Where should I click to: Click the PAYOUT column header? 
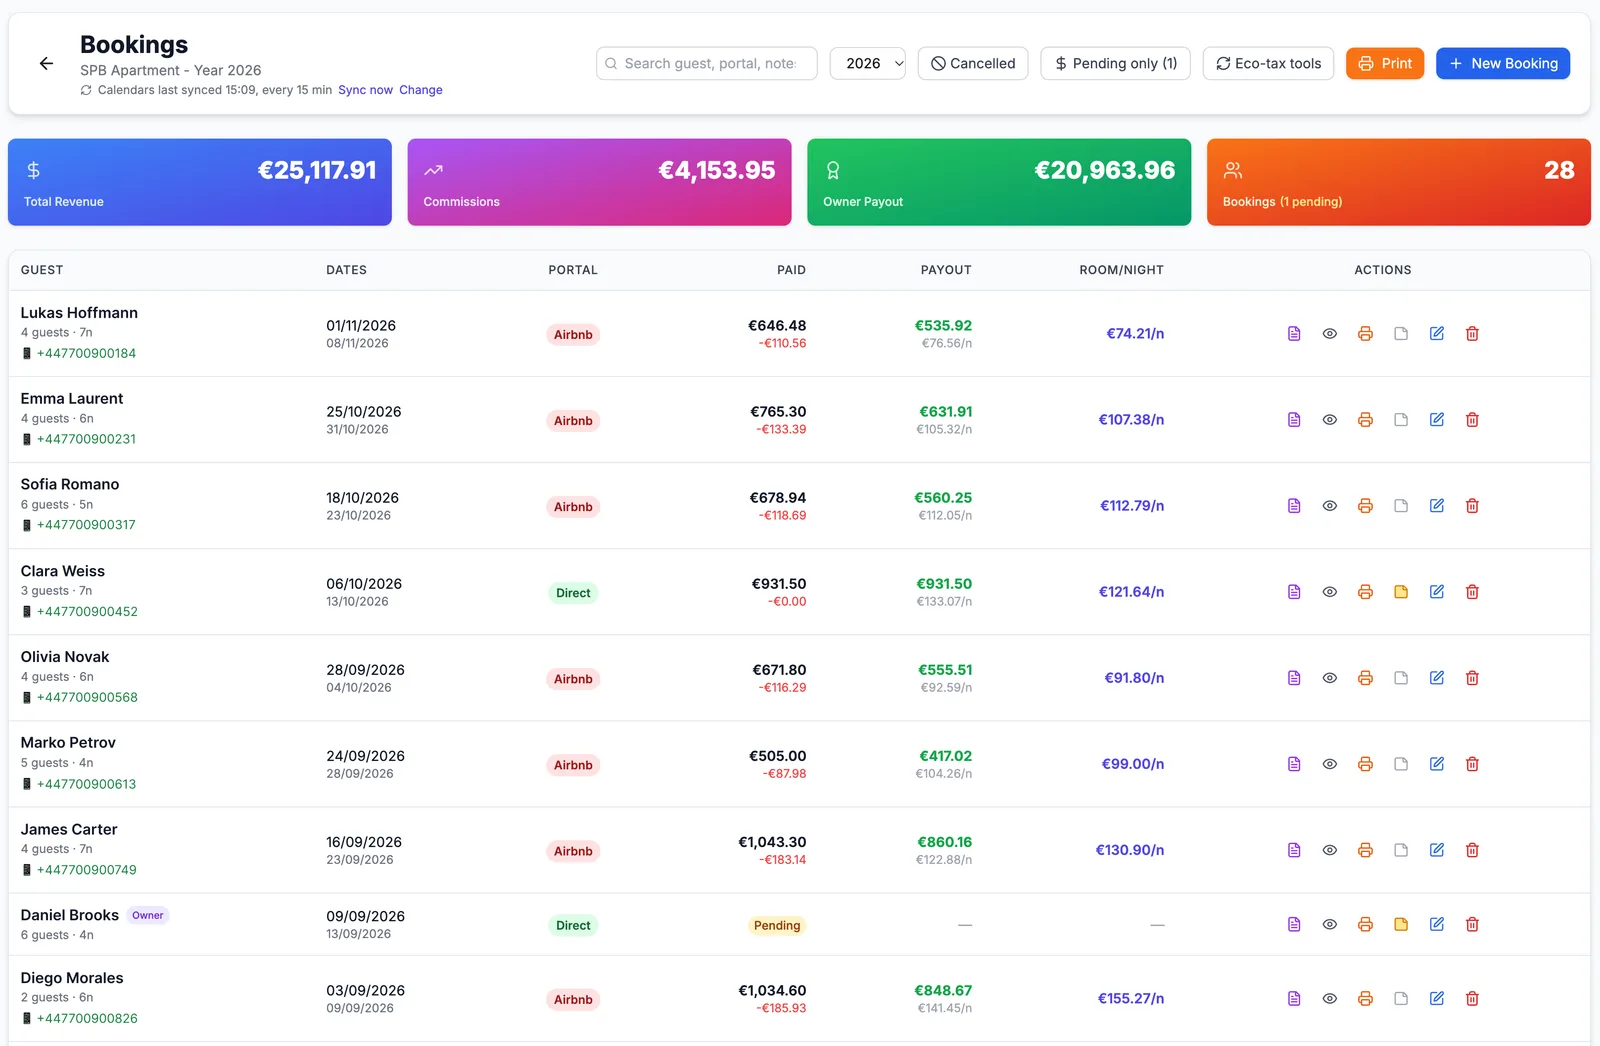(946, 270)
